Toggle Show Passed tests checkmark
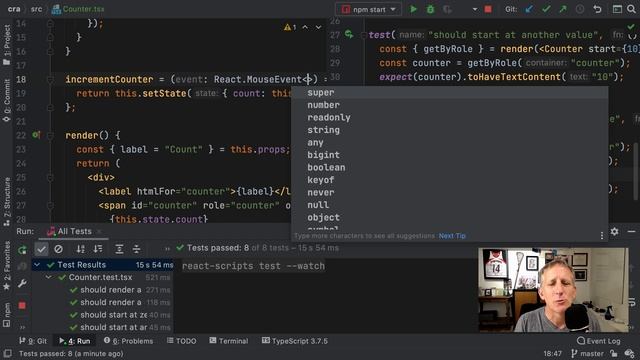The image size is (640, 360). coord(41,249)
